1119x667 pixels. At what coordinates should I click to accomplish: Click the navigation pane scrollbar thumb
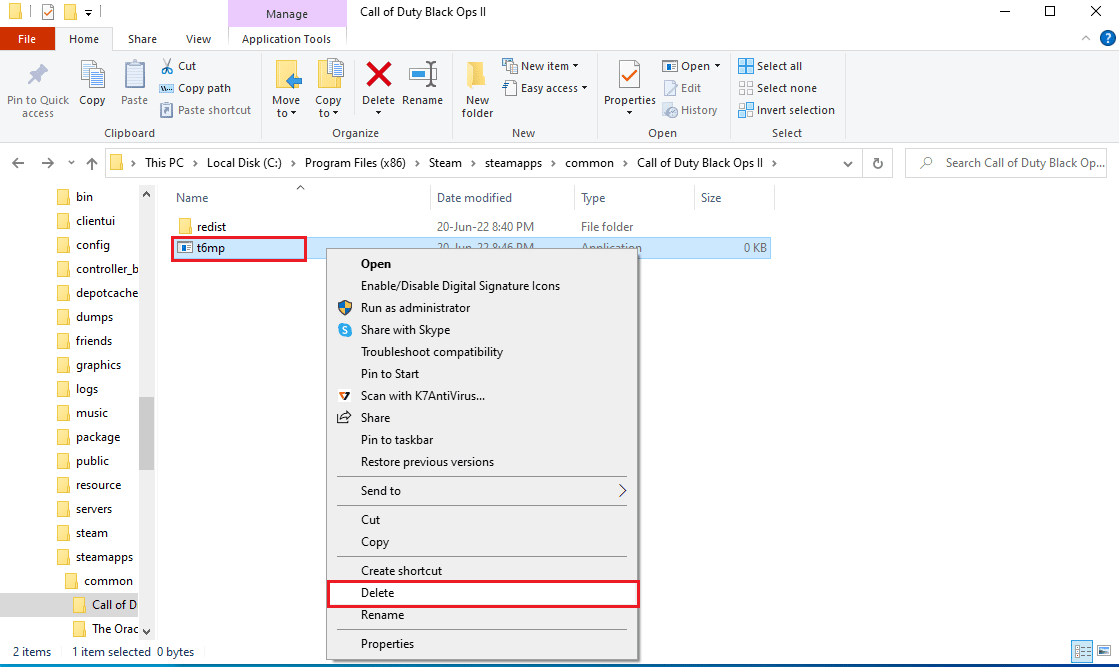point(146,433)
